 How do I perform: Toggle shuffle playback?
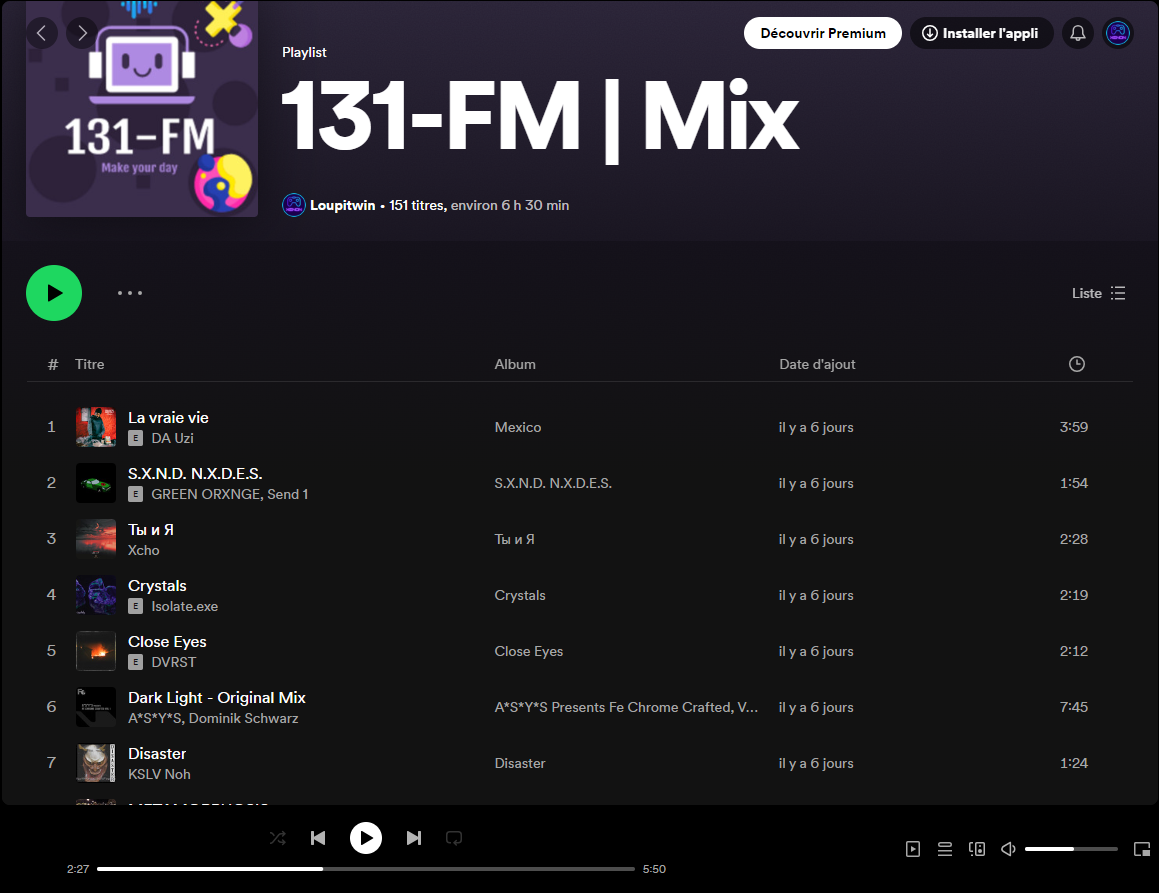pos(278,838)
